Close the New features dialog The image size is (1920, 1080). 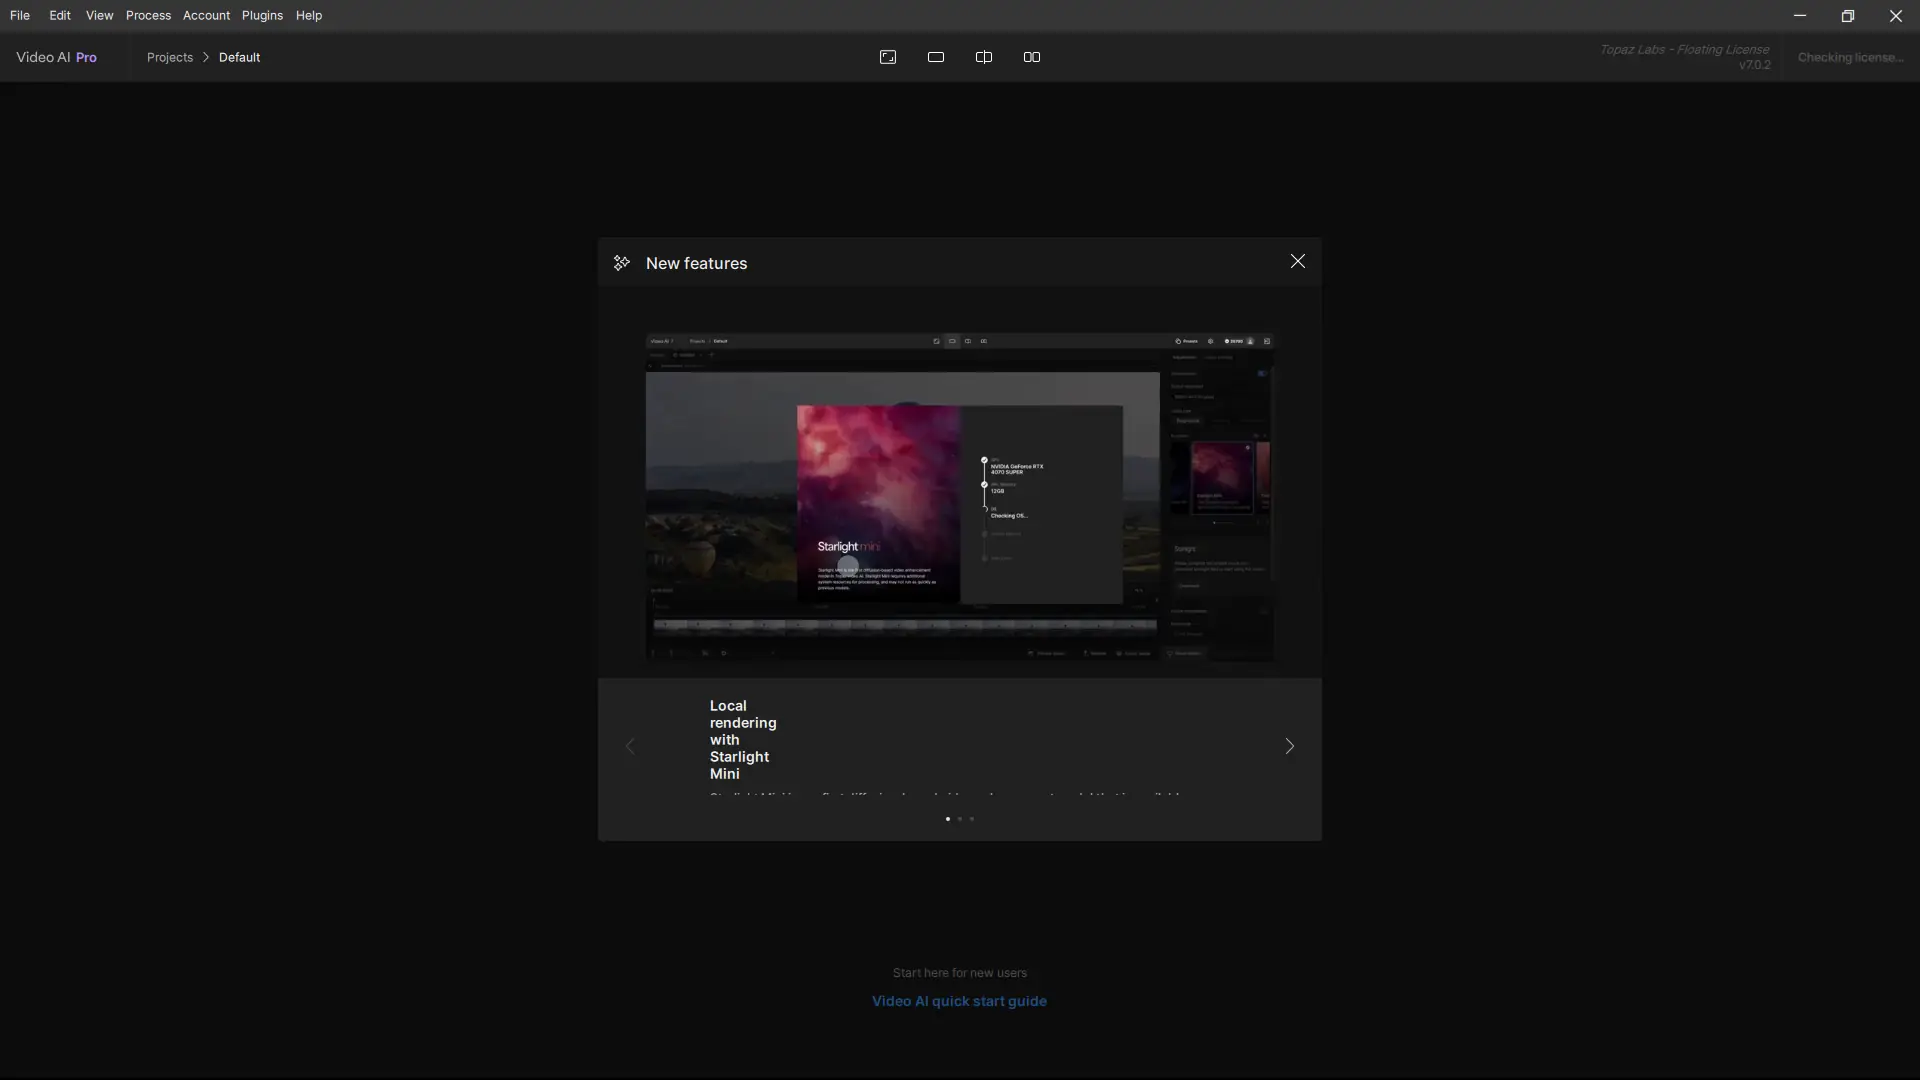(1297, 261)
